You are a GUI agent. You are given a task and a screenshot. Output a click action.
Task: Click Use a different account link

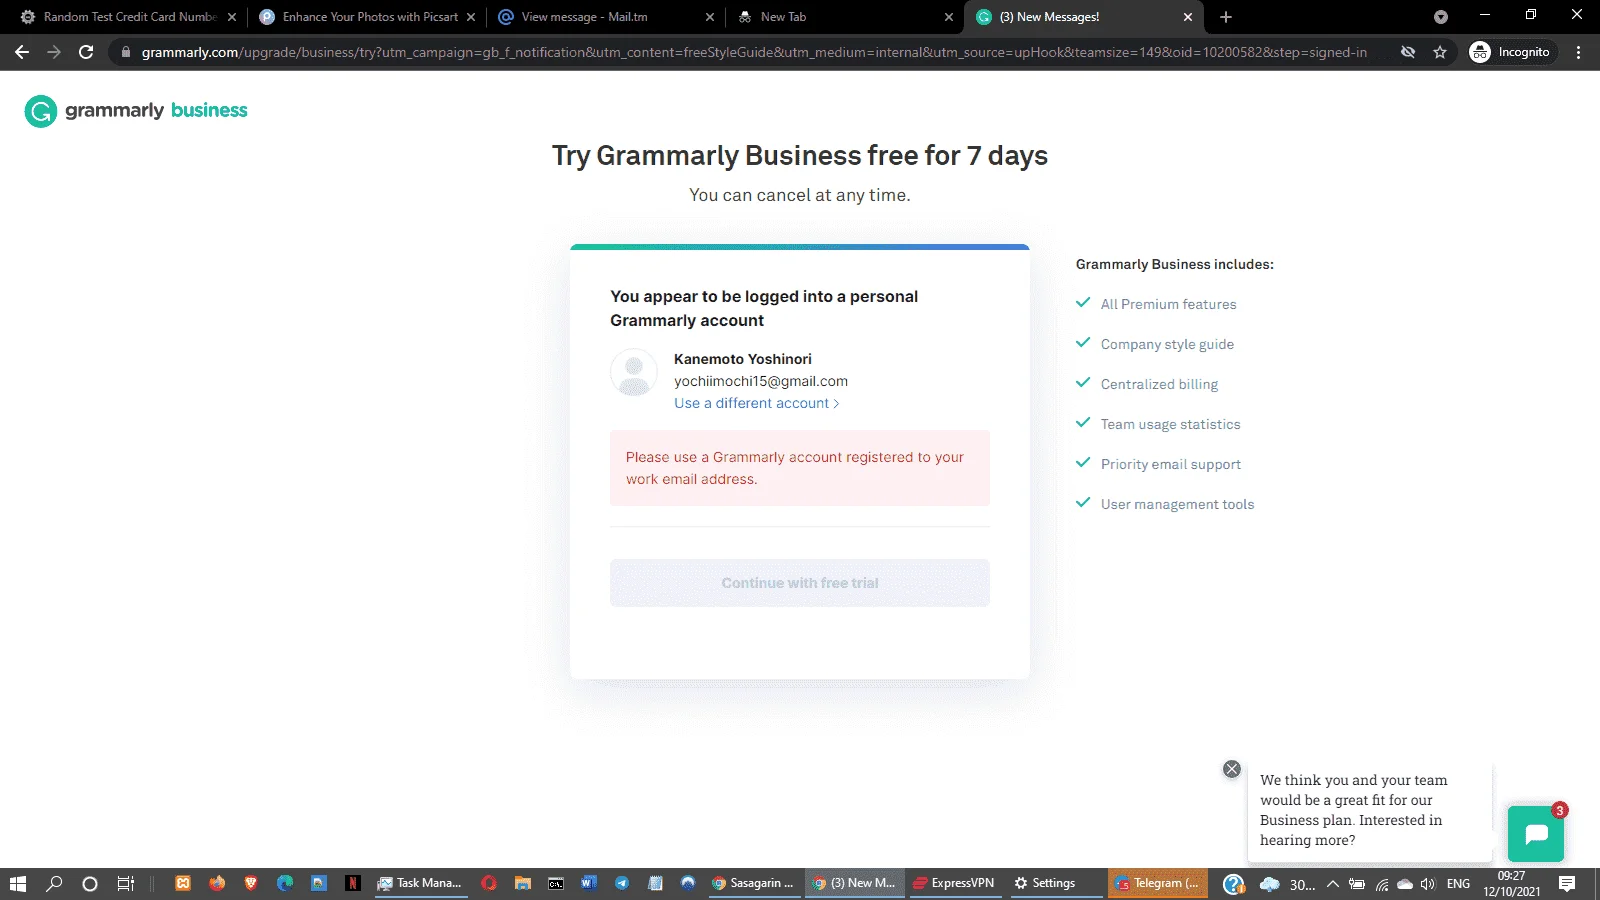757,403
